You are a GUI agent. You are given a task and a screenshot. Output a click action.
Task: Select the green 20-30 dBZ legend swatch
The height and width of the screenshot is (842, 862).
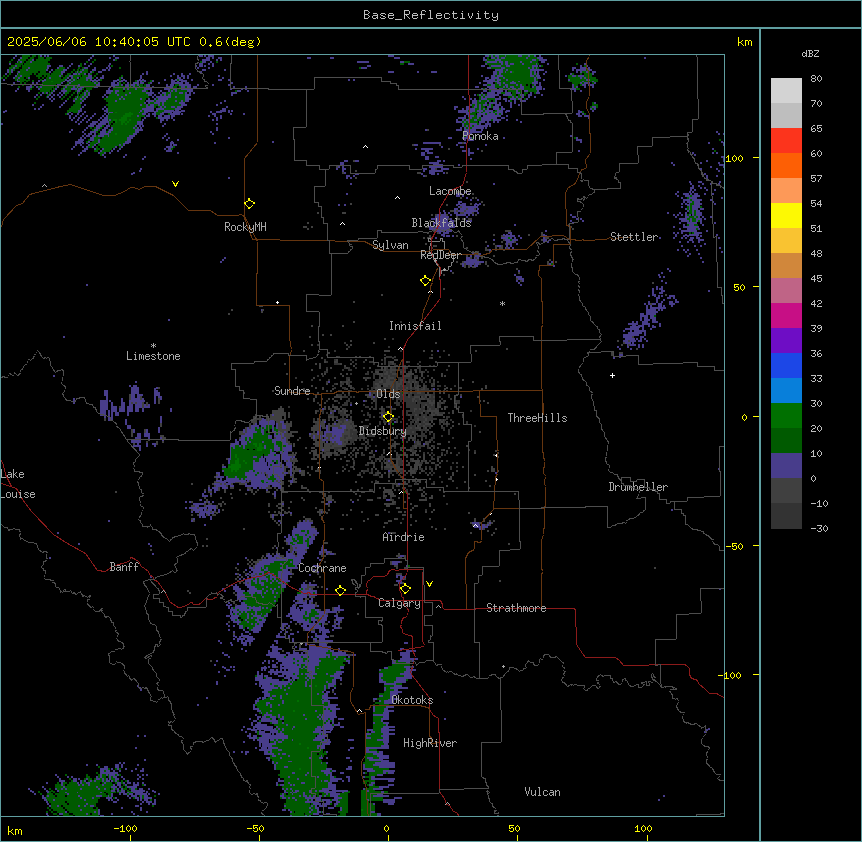786,416
